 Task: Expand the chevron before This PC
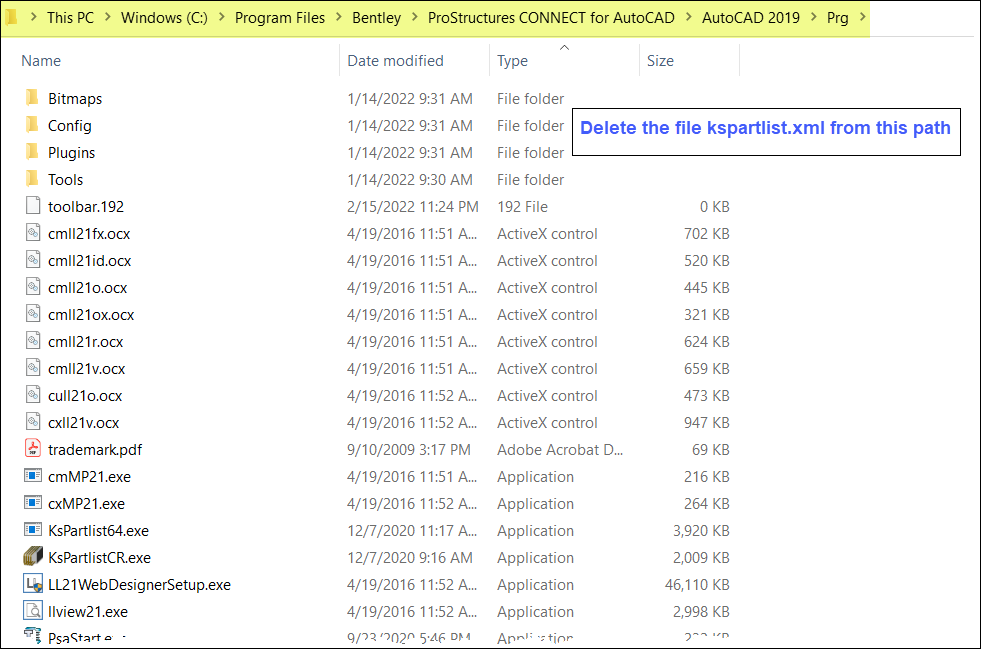click(33, 17)
